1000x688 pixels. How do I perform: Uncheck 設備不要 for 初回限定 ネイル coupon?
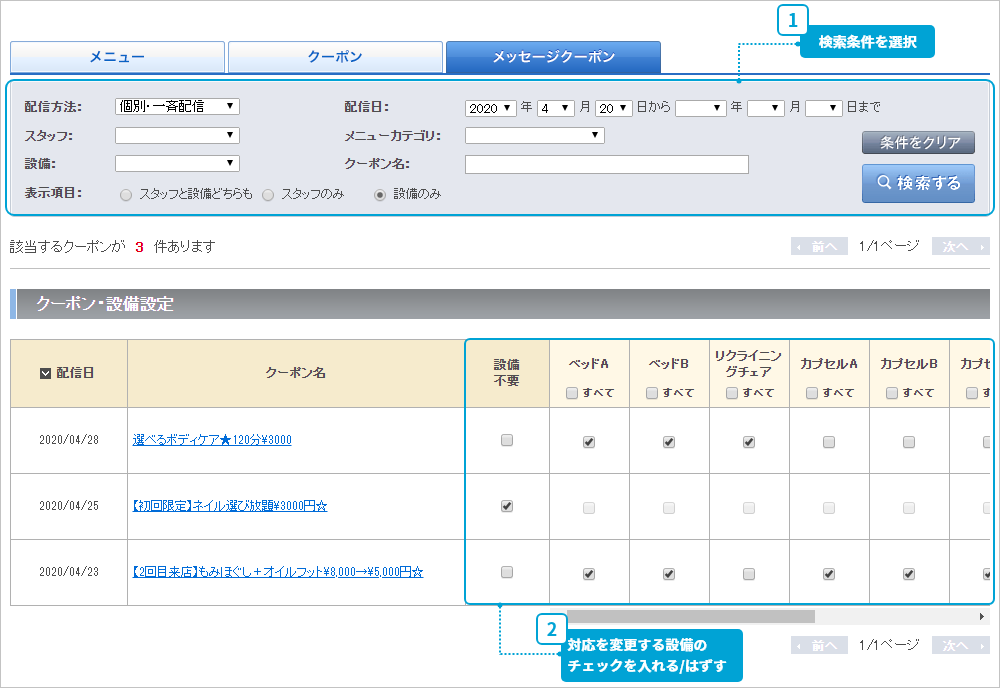[x=507, y=506]
